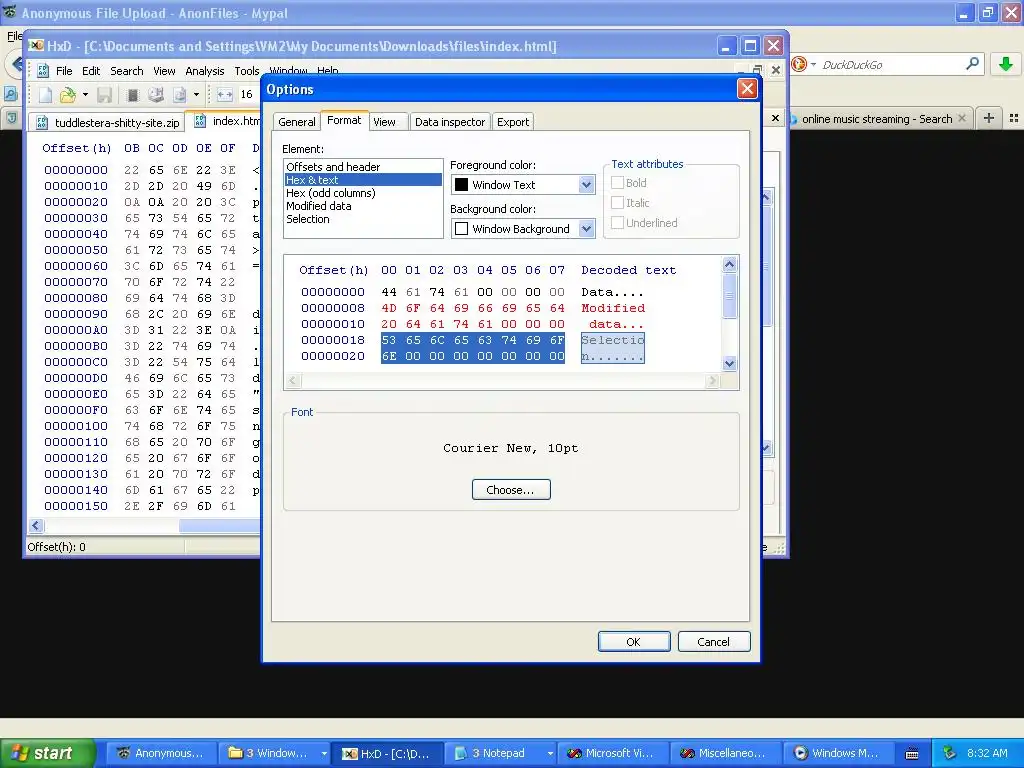
Task: Switch to the General tab in Options
Action: click(x=296, y=122)
